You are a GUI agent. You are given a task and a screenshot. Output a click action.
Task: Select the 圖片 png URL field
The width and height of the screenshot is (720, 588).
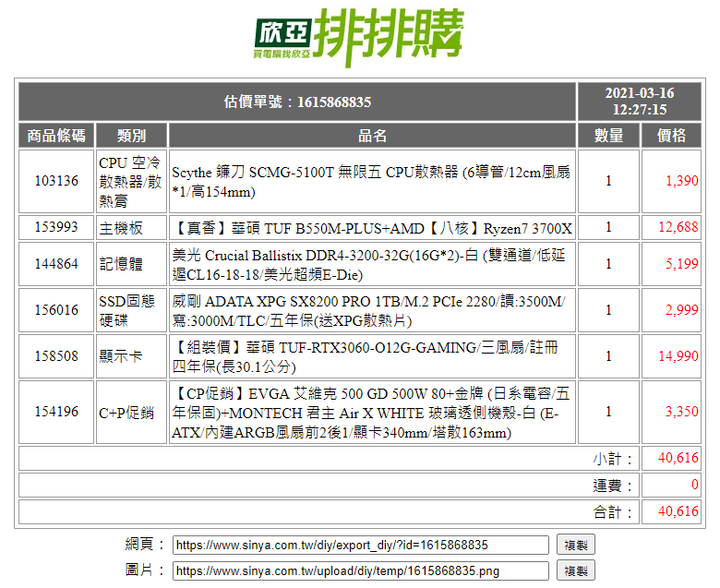(x=360, y=571)
